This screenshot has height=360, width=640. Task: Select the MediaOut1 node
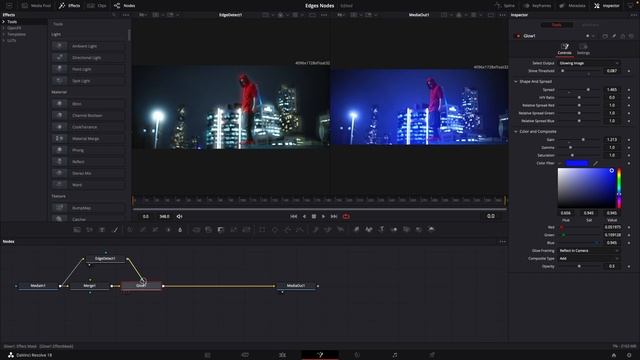pos(296,286)
